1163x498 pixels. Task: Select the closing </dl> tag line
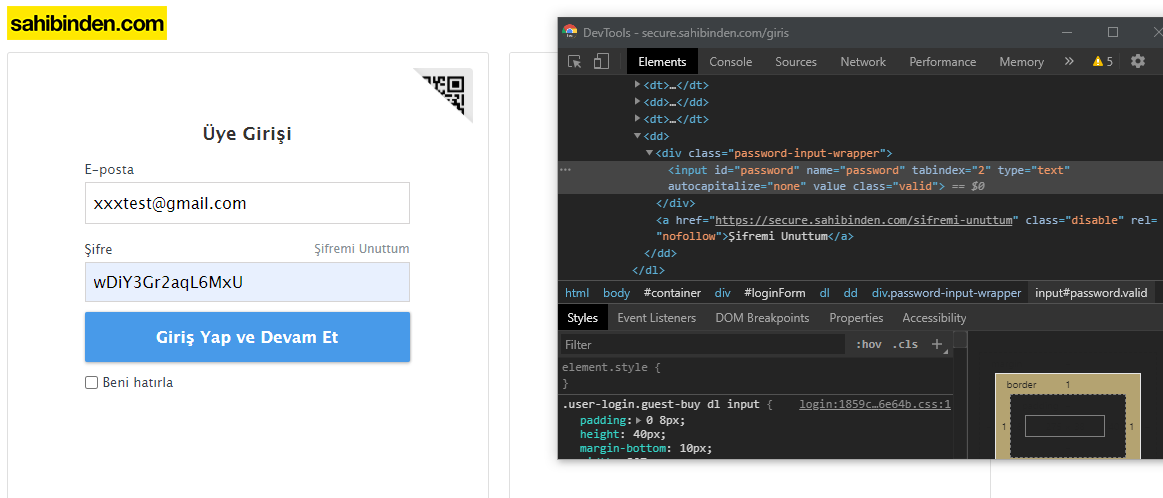[648, 270]
